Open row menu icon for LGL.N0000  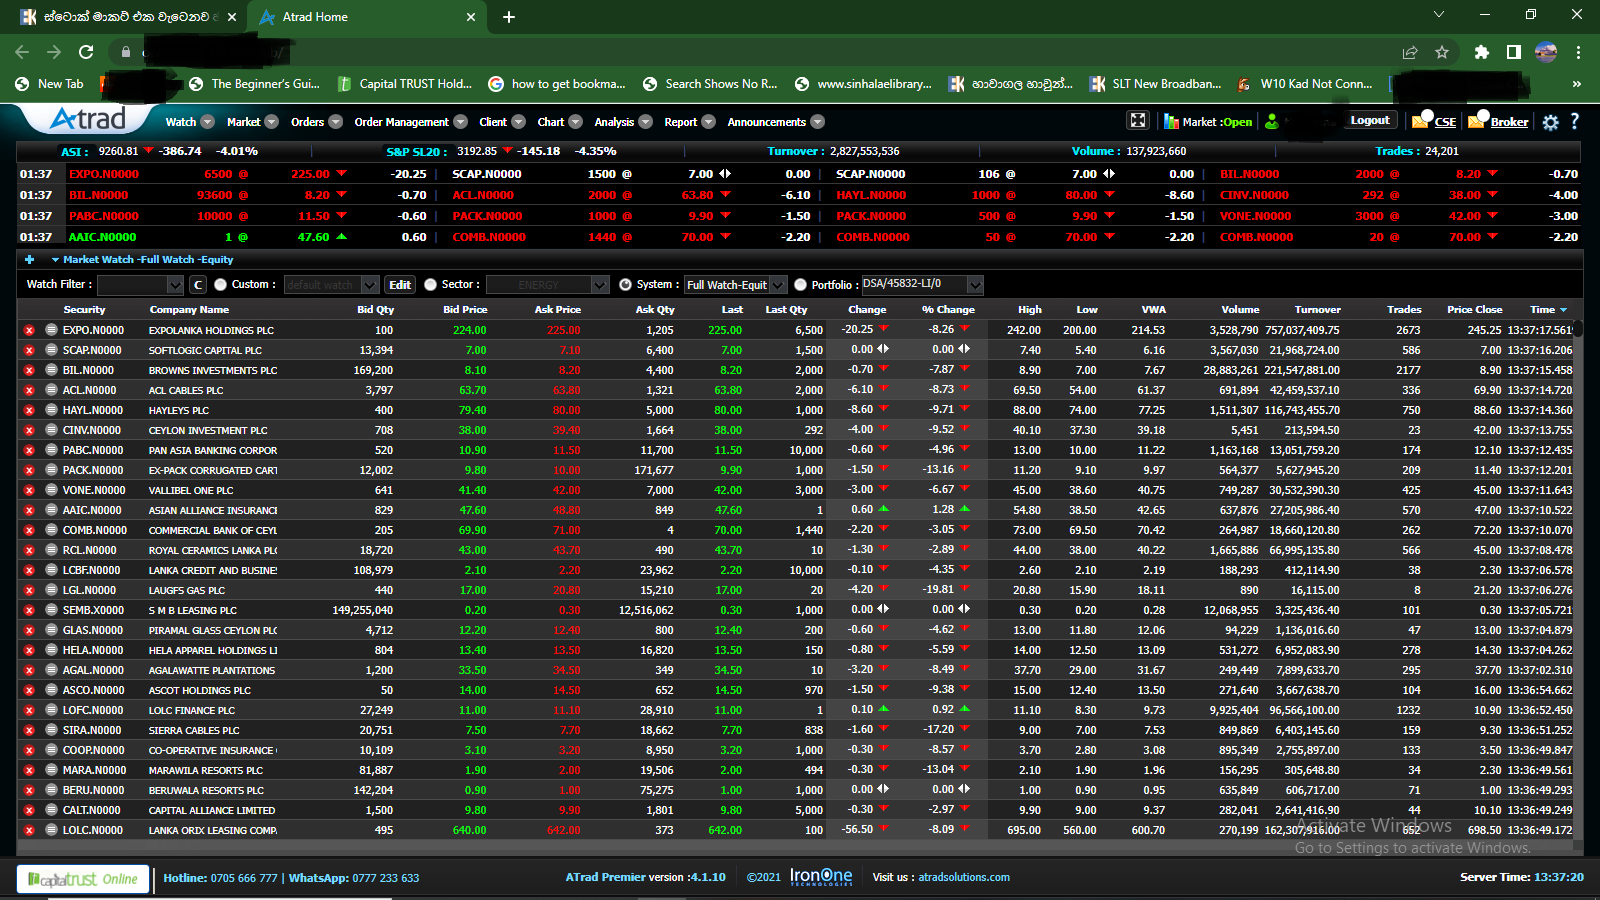pos(50,590)
